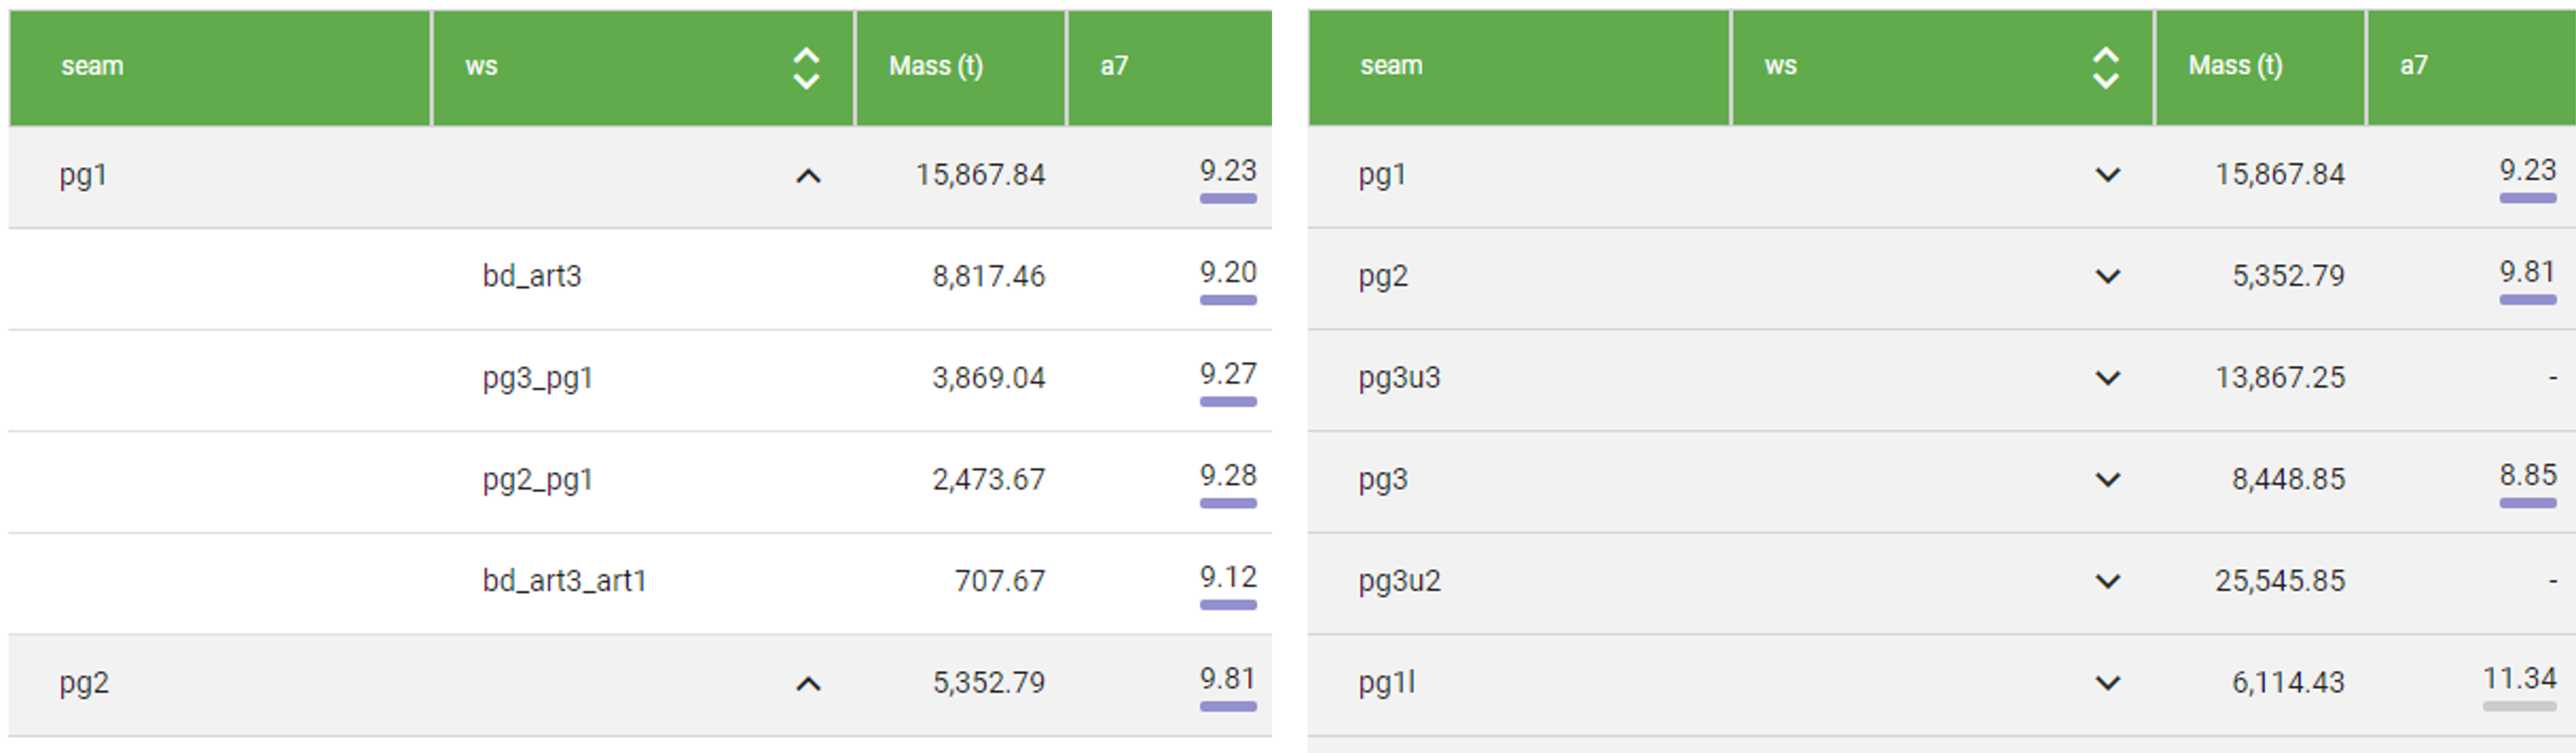2576x753 pixels.
Task: Click the 8.85 a7 value for pg3
Action: pos(2527,475)
